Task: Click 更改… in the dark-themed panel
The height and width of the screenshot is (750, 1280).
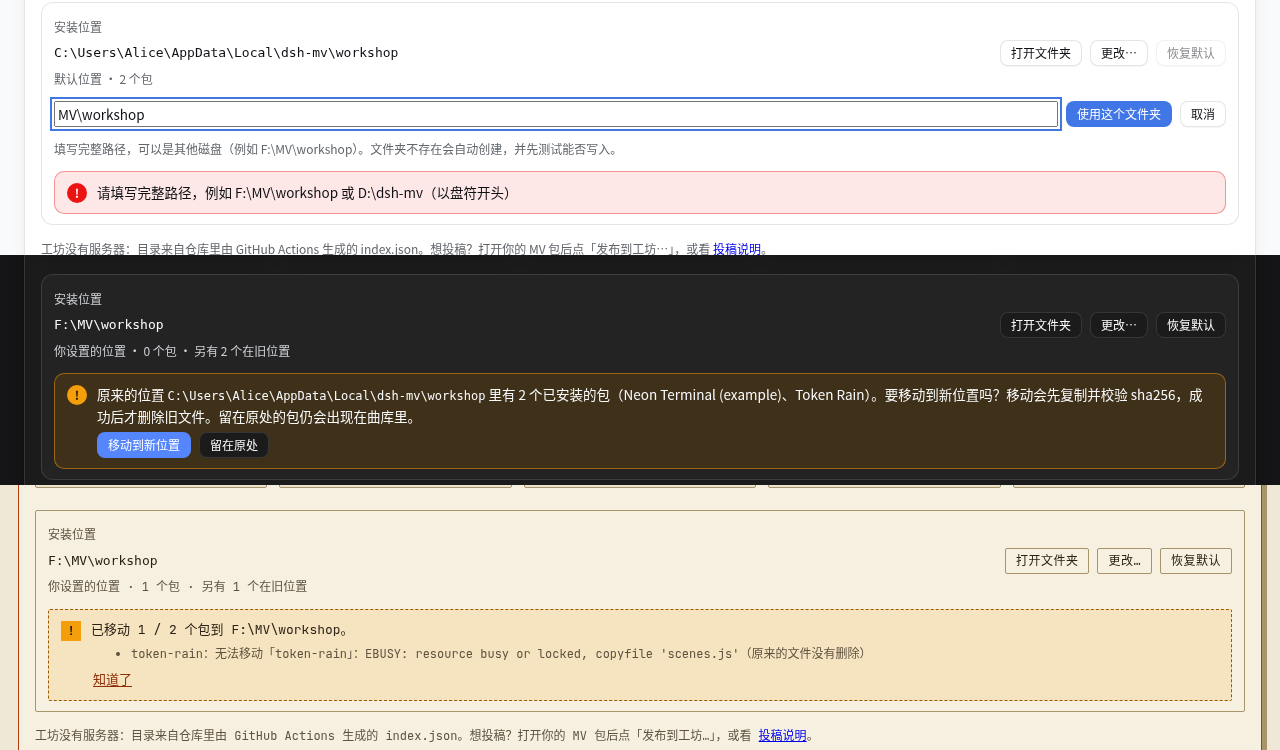Action: click(x=1119, y=325)
